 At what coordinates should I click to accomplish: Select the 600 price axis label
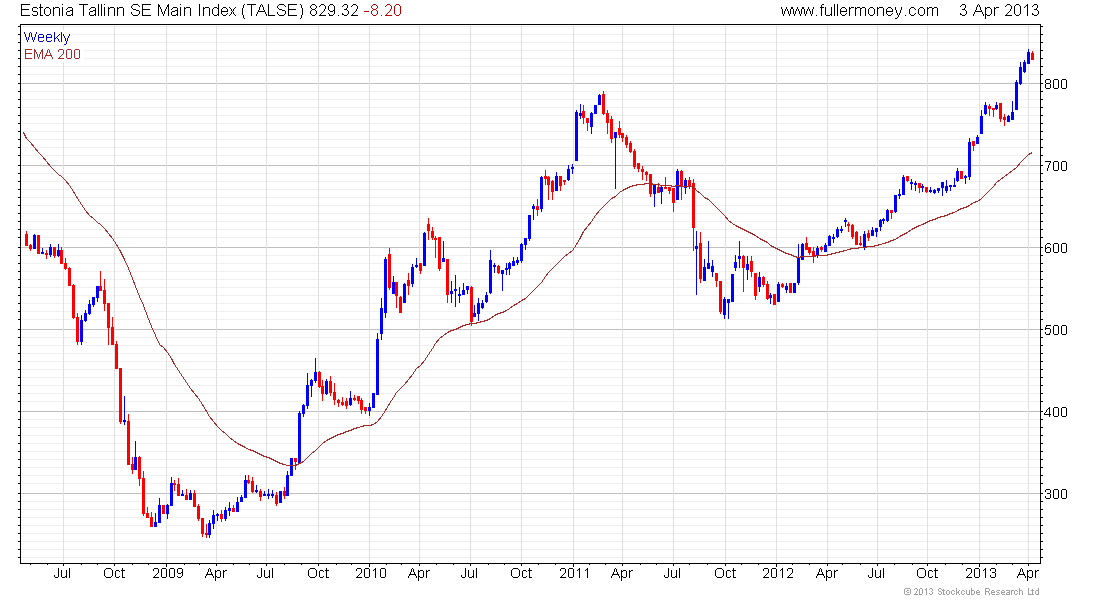pos(1056,248)
